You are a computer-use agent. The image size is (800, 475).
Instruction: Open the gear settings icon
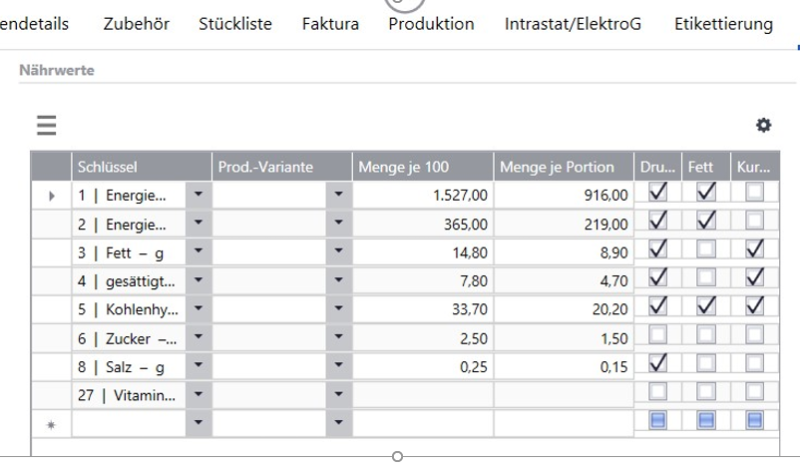tap(763, 125)
